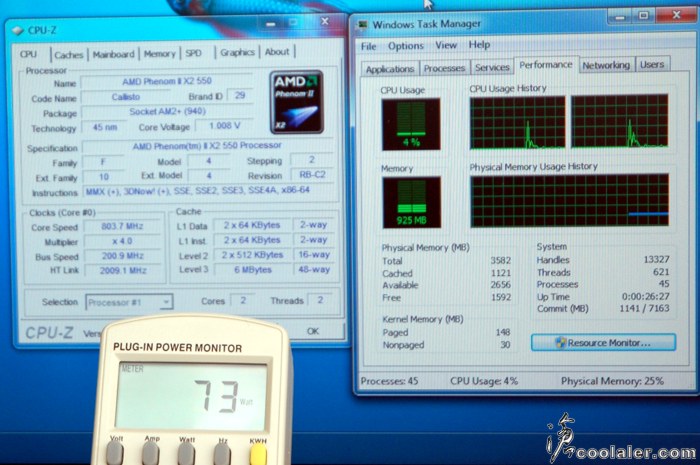Open the Memory tab in CPU-Z

click(159, 54)
